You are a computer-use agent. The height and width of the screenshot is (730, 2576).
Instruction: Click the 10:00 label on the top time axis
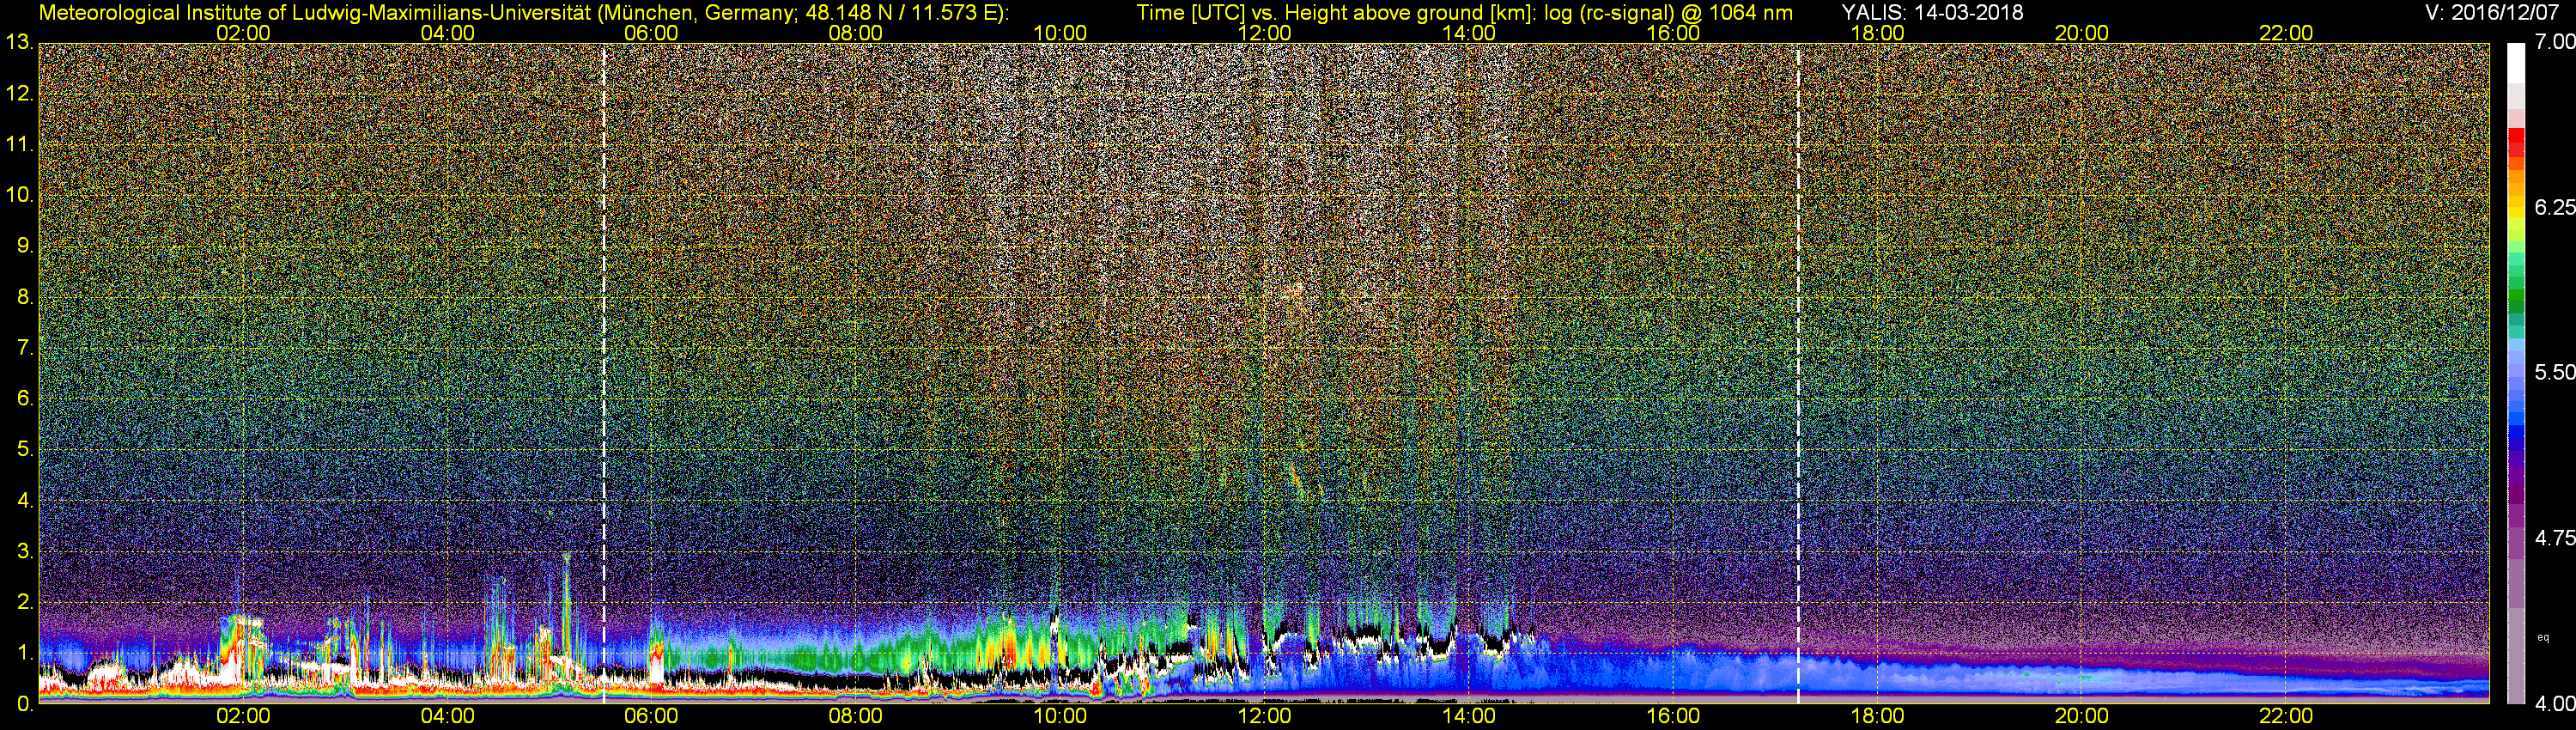(1060, 33)
